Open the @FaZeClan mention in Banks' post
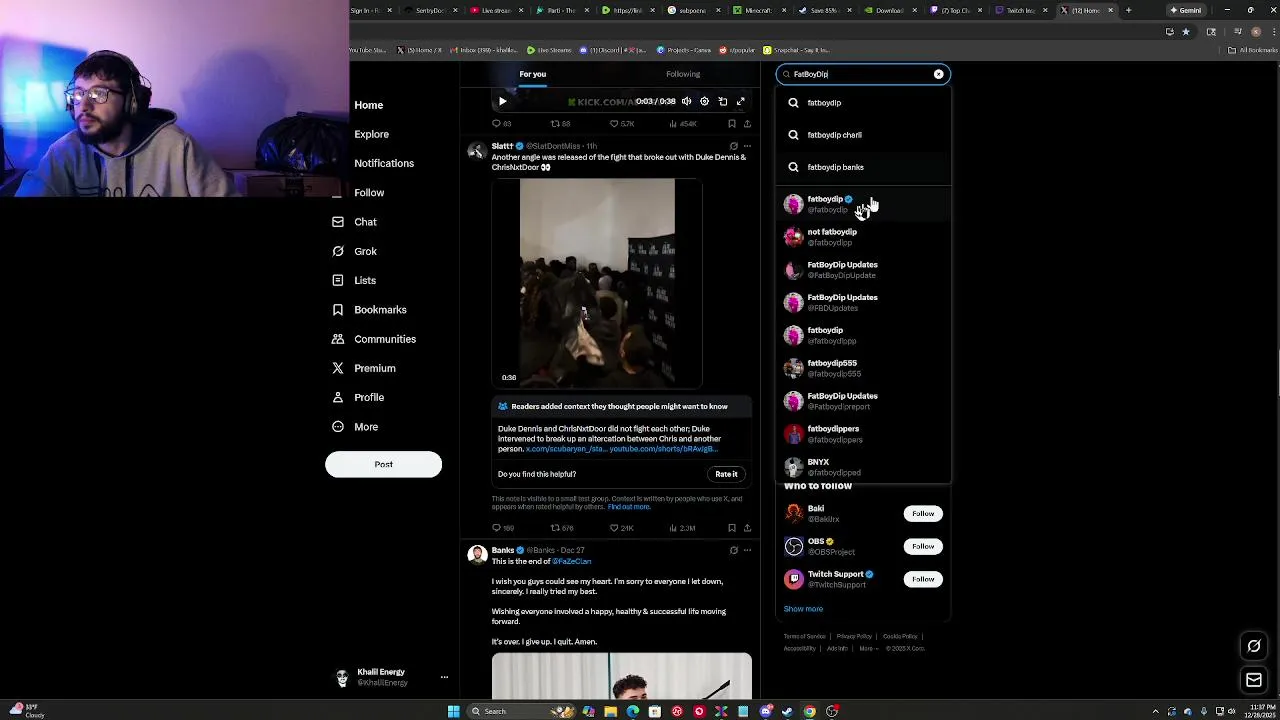The image size is (1280, 720). point(571,561)
